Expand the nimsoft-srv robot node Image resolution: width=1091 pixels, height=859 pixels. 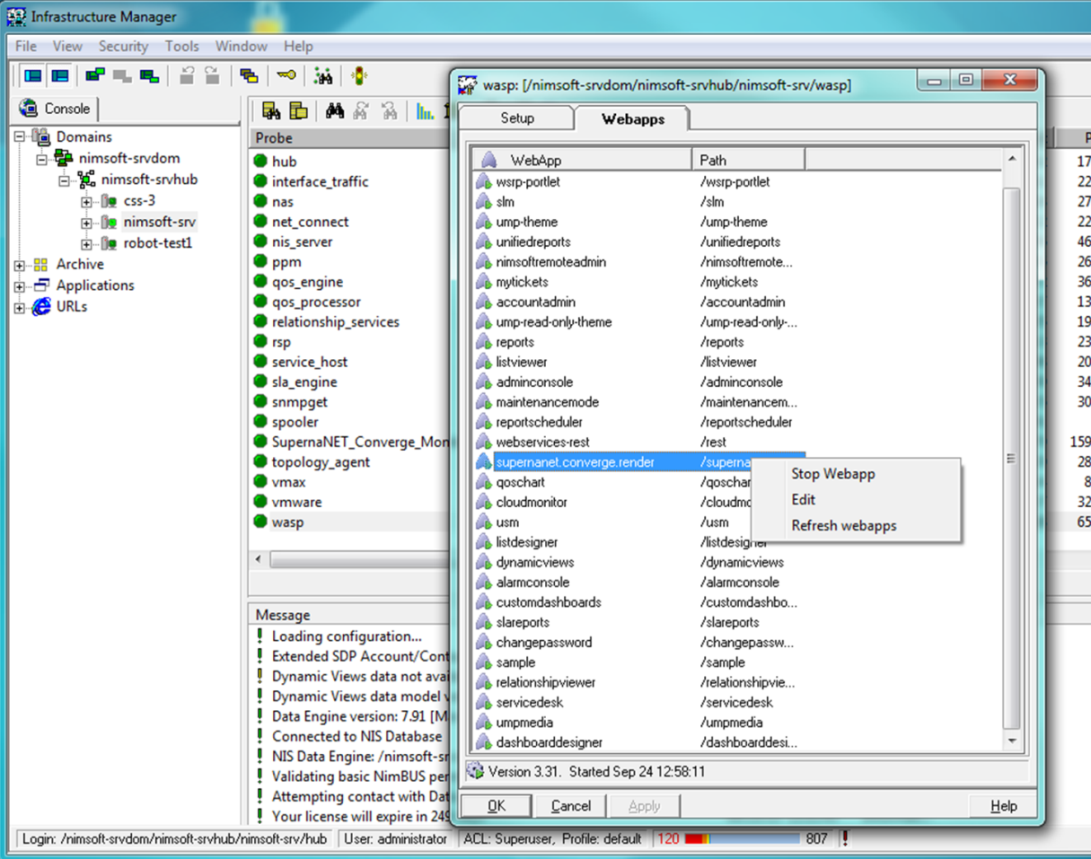click(86, 223)
